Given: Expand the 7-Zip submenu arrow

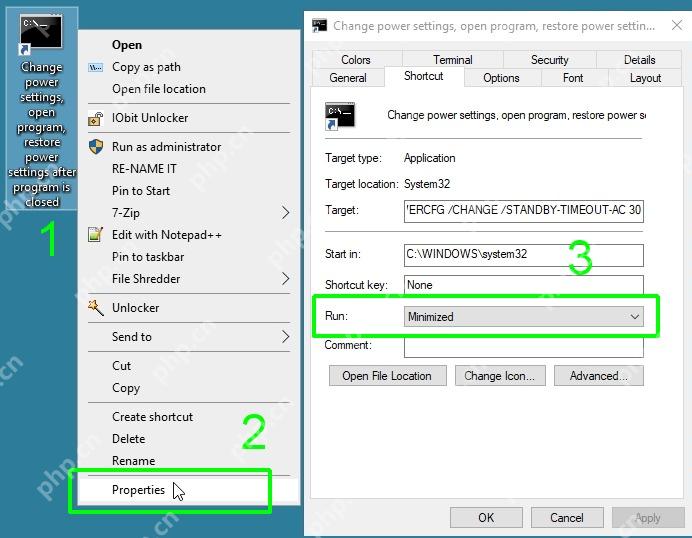Looking at the screenshot, I should 286,213.
